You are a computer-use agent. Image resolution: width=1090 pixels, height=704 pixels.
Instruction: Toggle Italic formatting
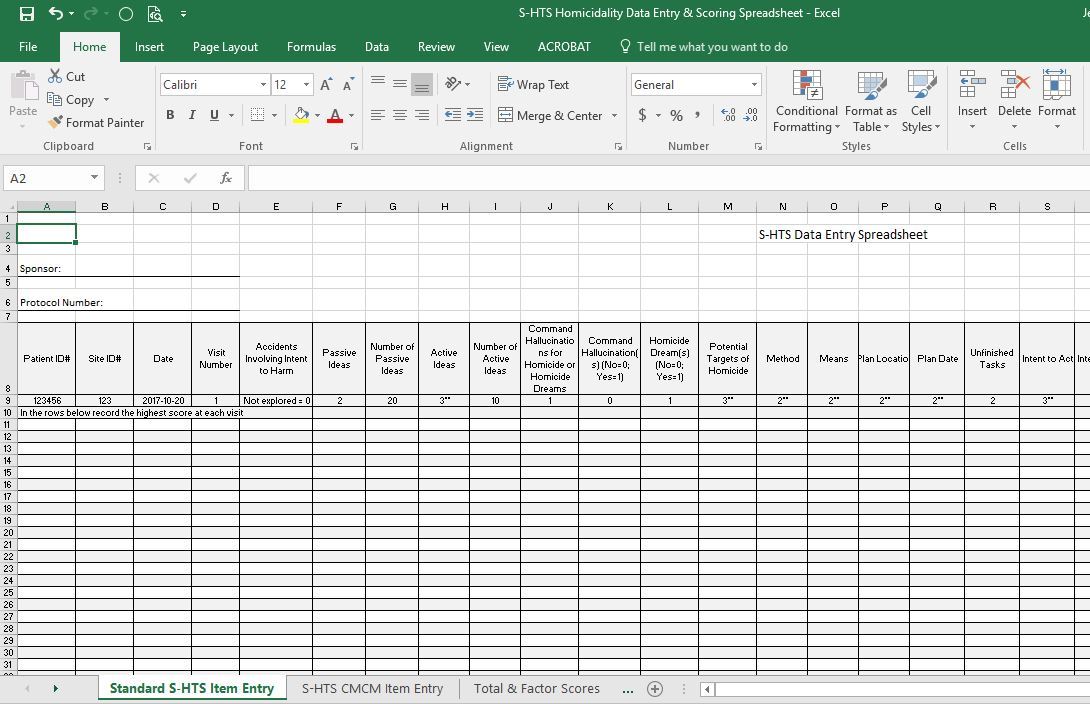[192, 116]
